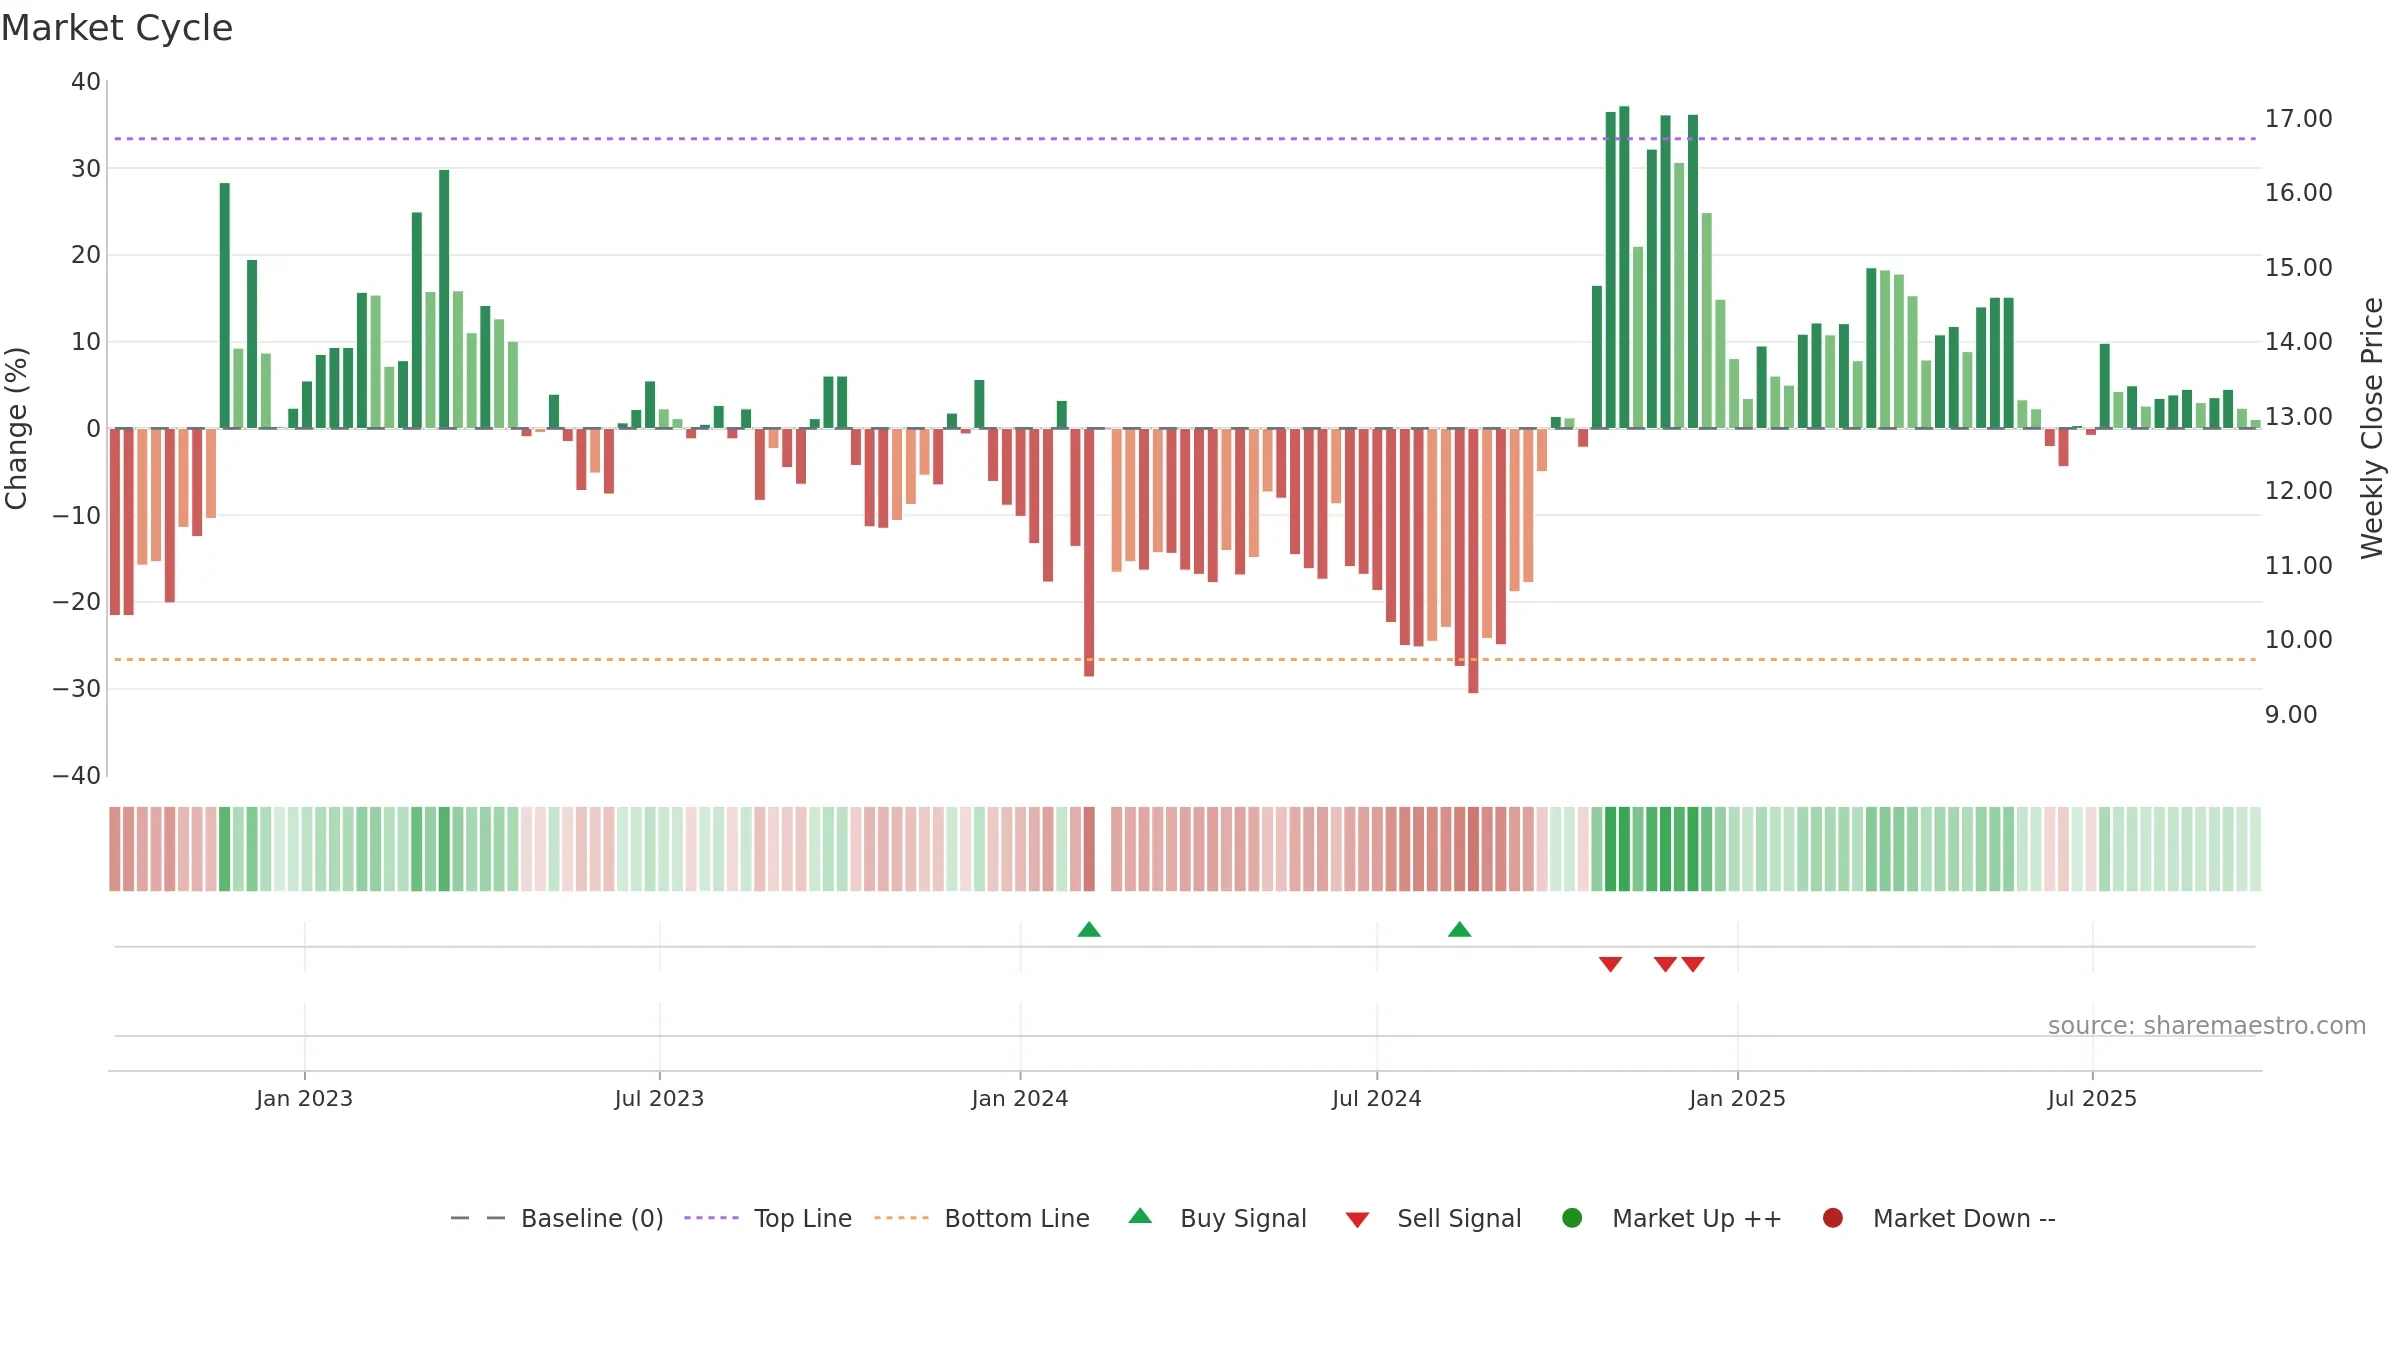This screenshot has height=1350, width=2400.
Task: Select the second buy signal triangle near Aug 2024
Action: 1459,929
